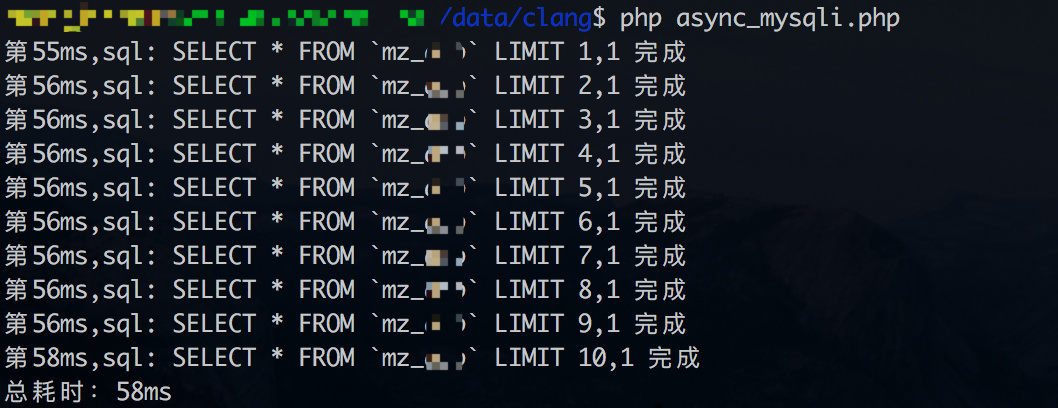This screenshot has width=1058, height=408.
Task: Select the output line ending LIMIT 7,1 完成
Action: pos(345,256)
